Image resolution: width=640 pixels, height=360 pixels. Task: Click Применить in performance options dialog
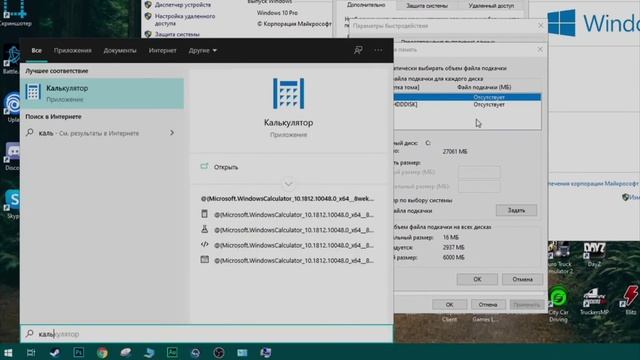[x=527, y=304]
